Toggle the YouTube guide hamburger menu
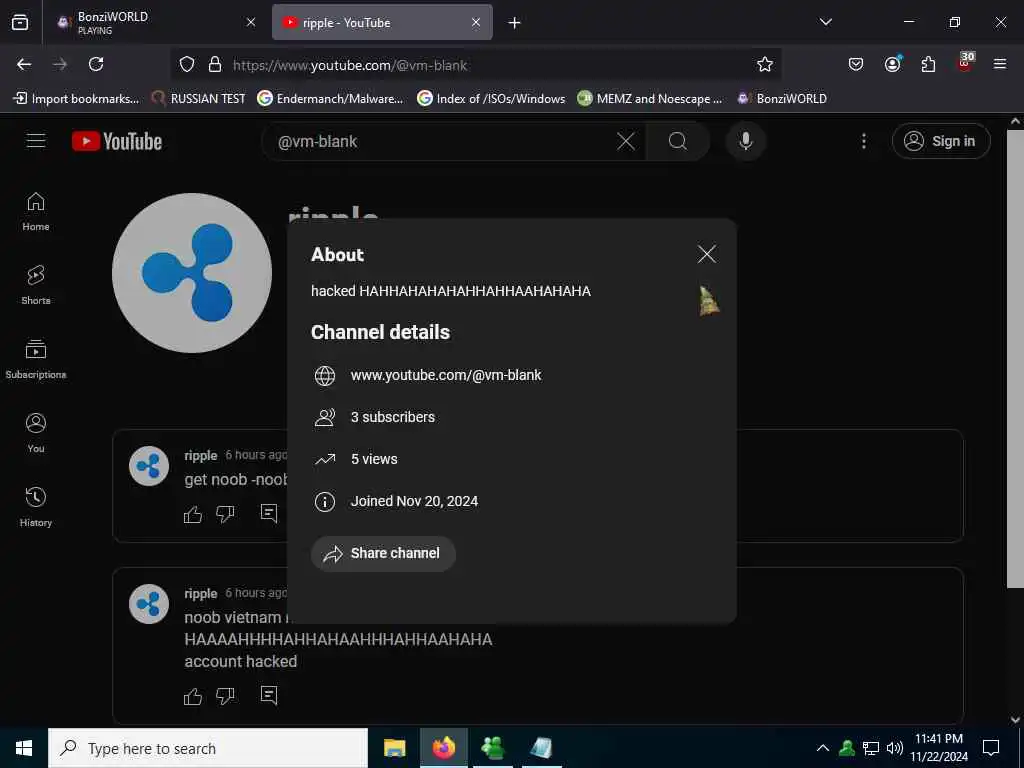The width and height of the screenshot is (1024, 768). [x=36, y=141]
